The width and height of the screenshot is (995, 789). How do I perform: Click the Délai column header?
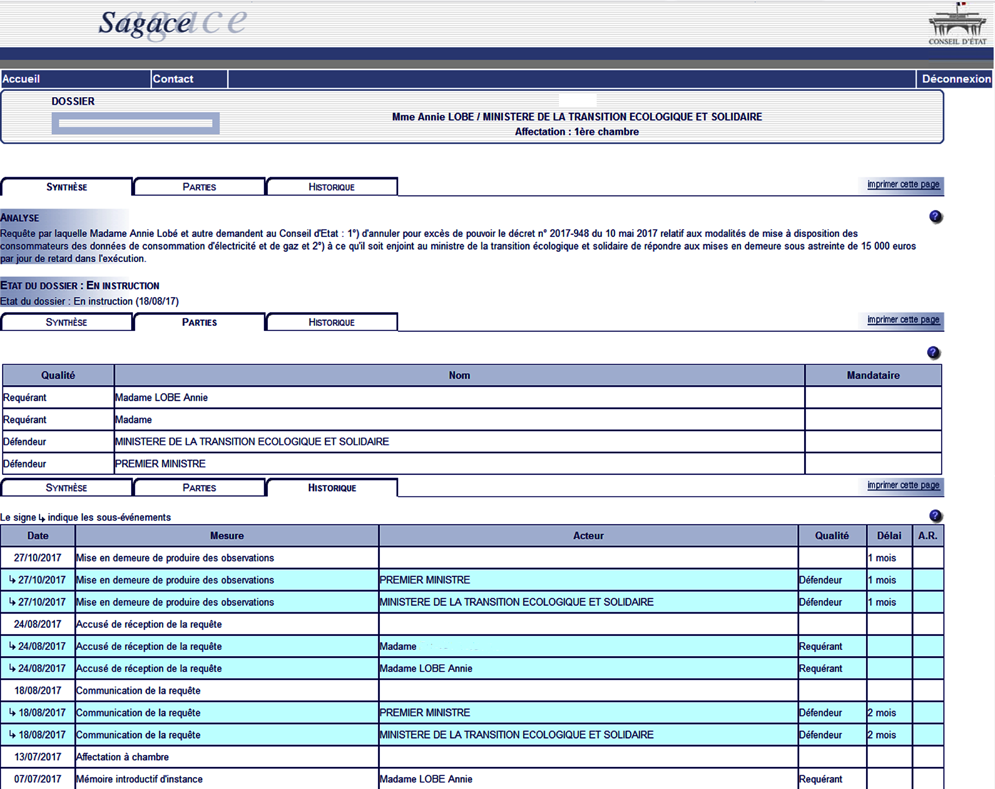tap(889, 536)
